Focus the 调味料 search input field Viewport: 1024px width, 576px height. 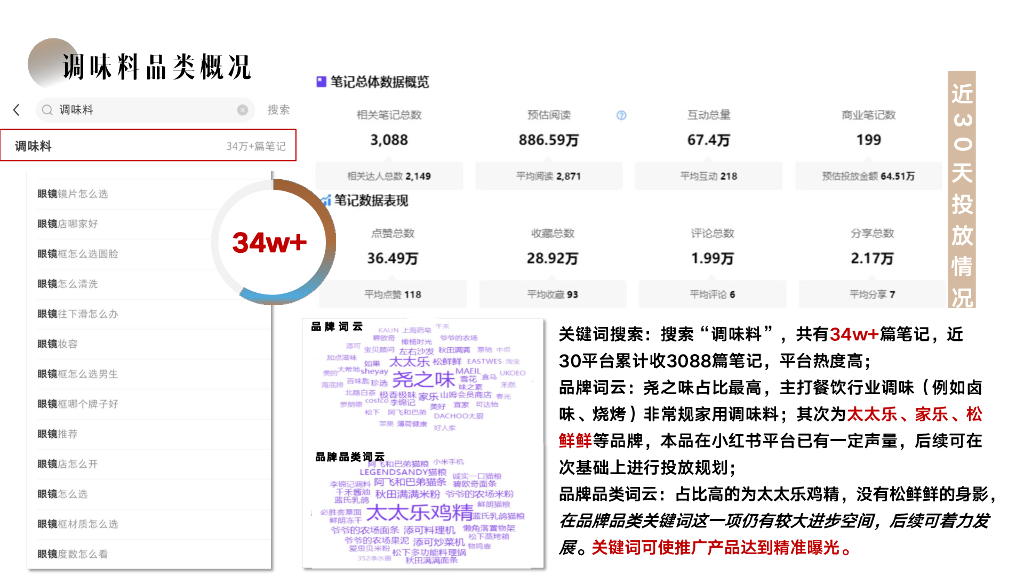tap(145, 110)
